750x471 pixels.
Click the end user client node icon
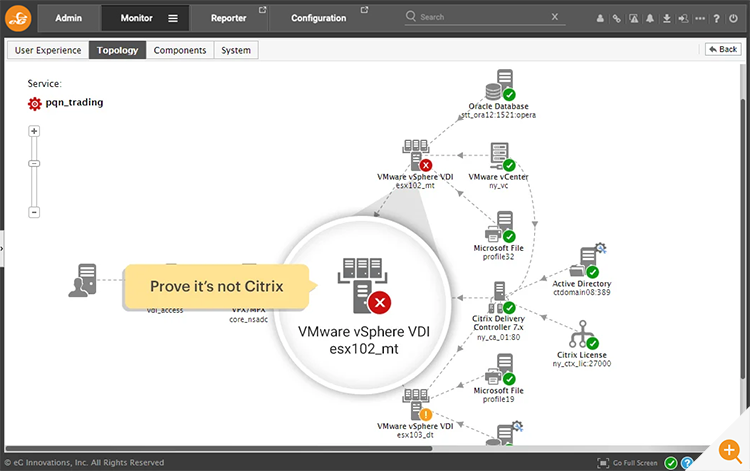point(83,280)
